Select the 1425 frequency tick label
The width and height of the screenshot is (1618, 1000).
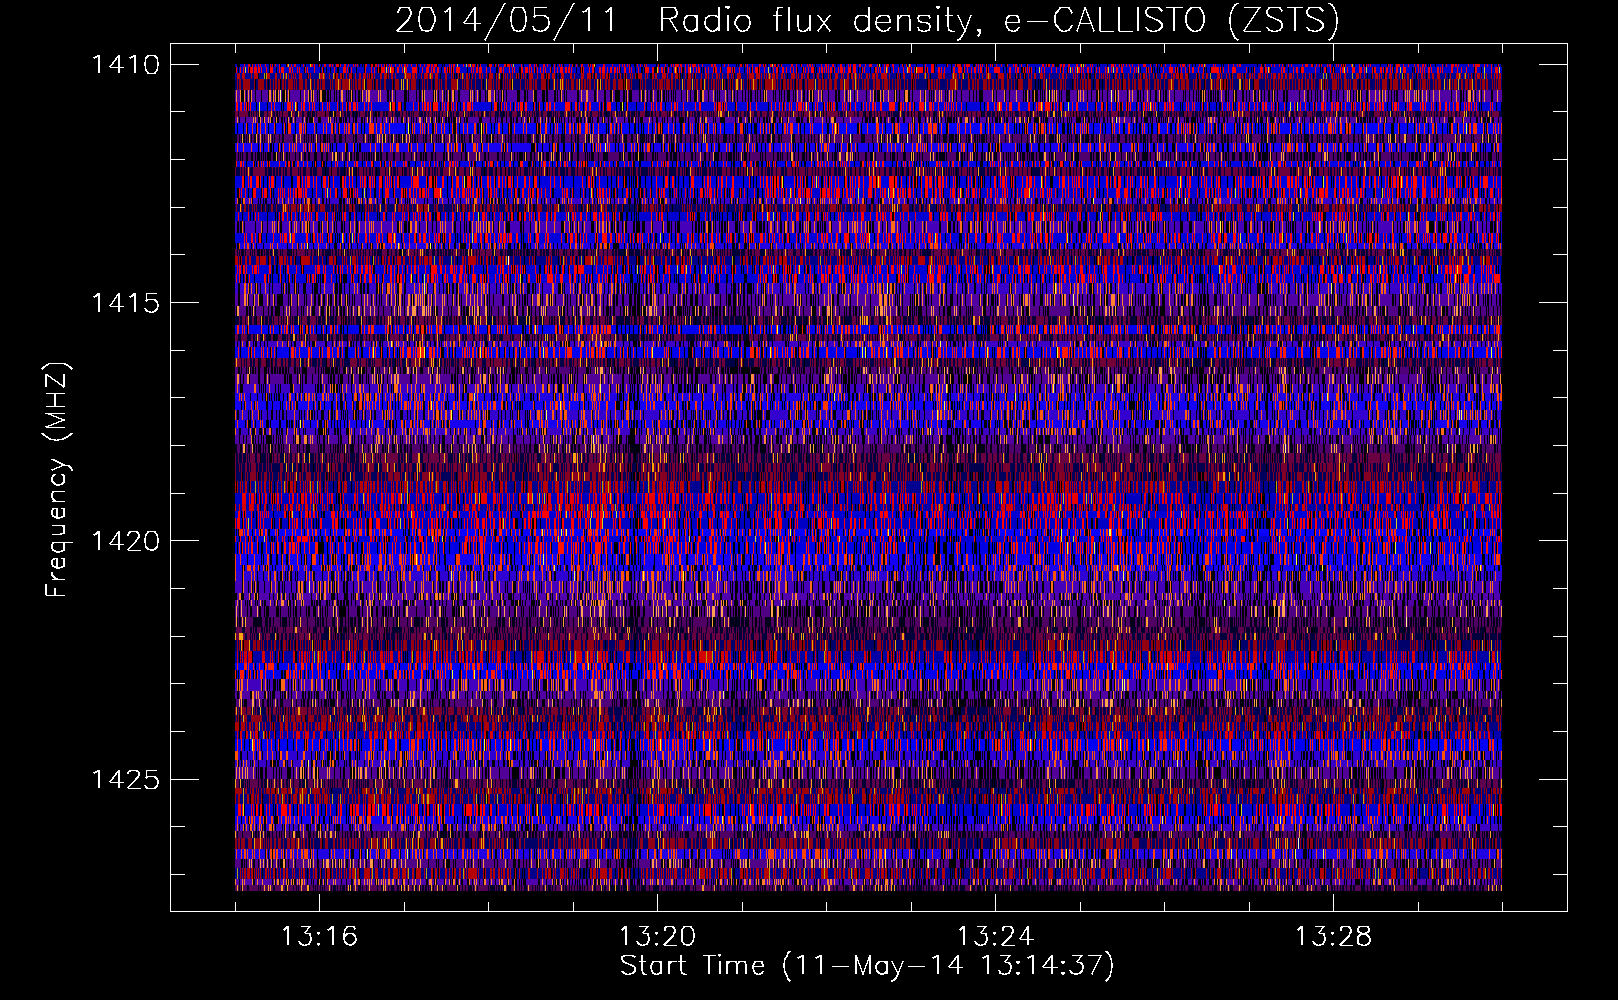pyautogui.click(x=125, y=779)
